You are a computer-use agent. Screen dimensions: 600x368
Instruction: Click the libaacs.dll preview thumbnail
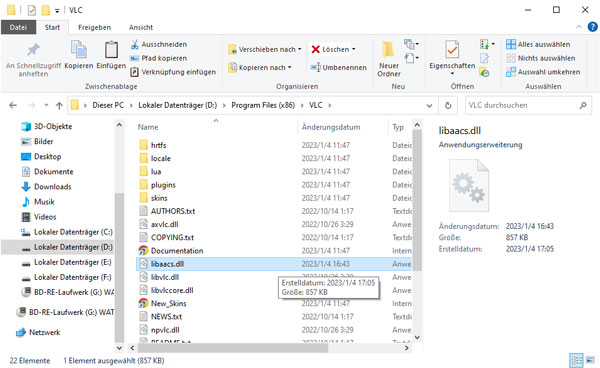(x=469, y=186)
